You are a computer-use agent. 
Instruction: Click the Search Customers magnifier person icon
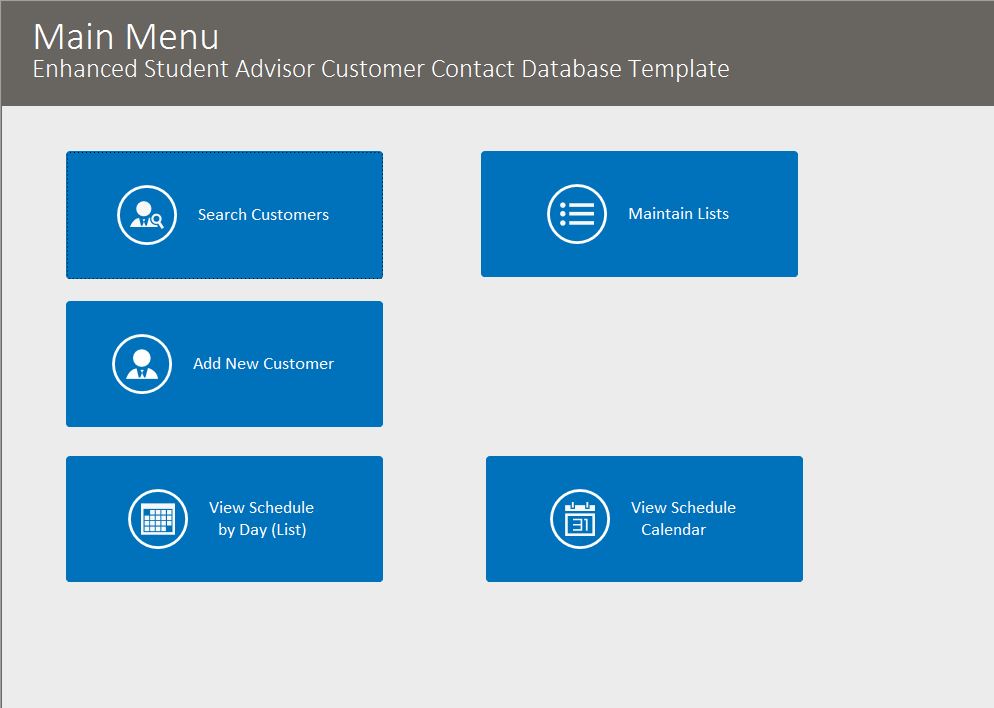tap(147, 215)
